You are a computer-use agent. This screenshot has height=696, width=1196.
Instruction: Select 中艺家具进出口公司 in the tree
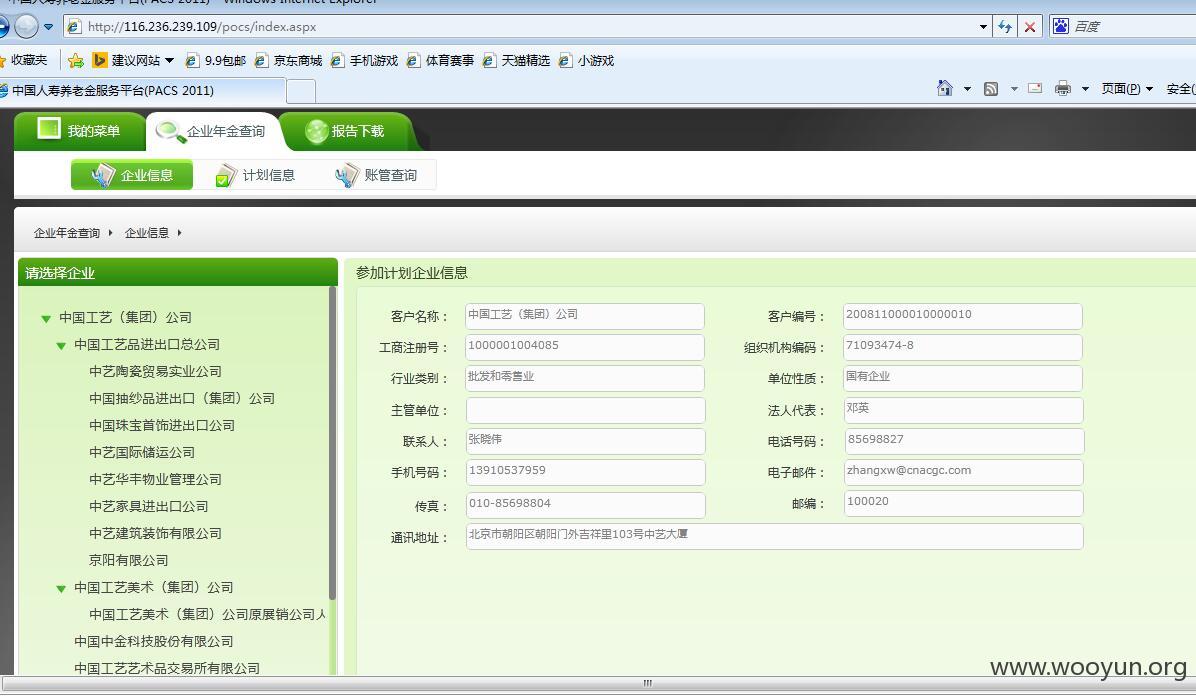pyautogui.click(x=149, y=507)
